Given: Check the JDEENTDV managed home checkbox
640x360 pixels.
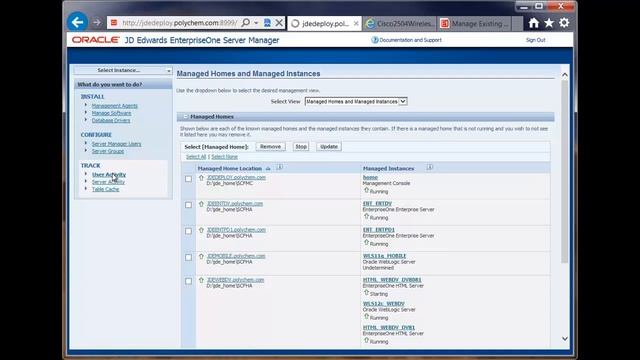Looking at the screenshot, I should click(x=188, y=205).
